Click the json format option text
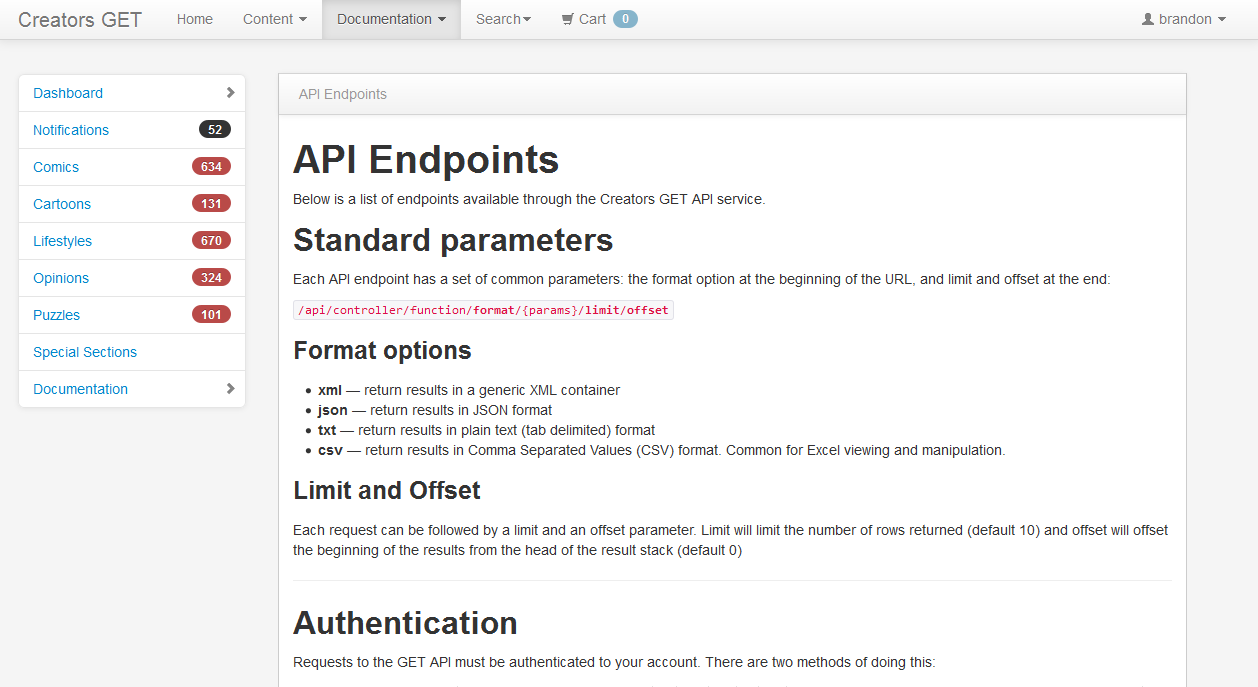This screenshot has width=1258, height=687. (x=435, y=410)
